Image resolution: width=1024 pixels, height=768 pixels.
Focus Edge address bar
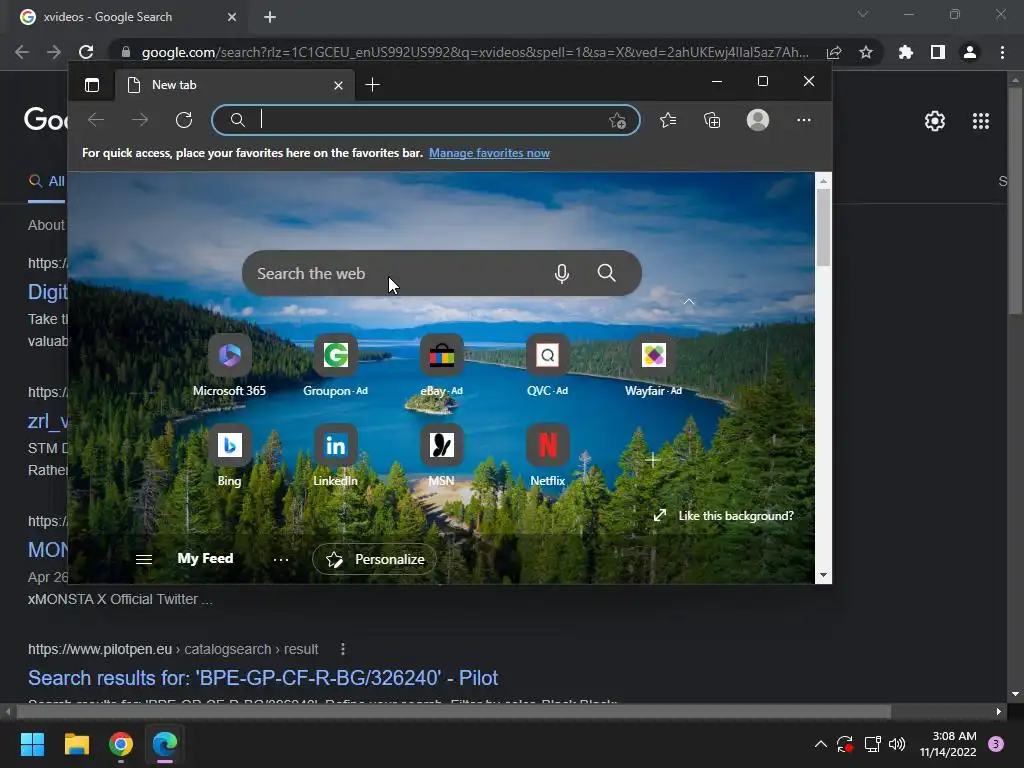click(x=426, y=120)
